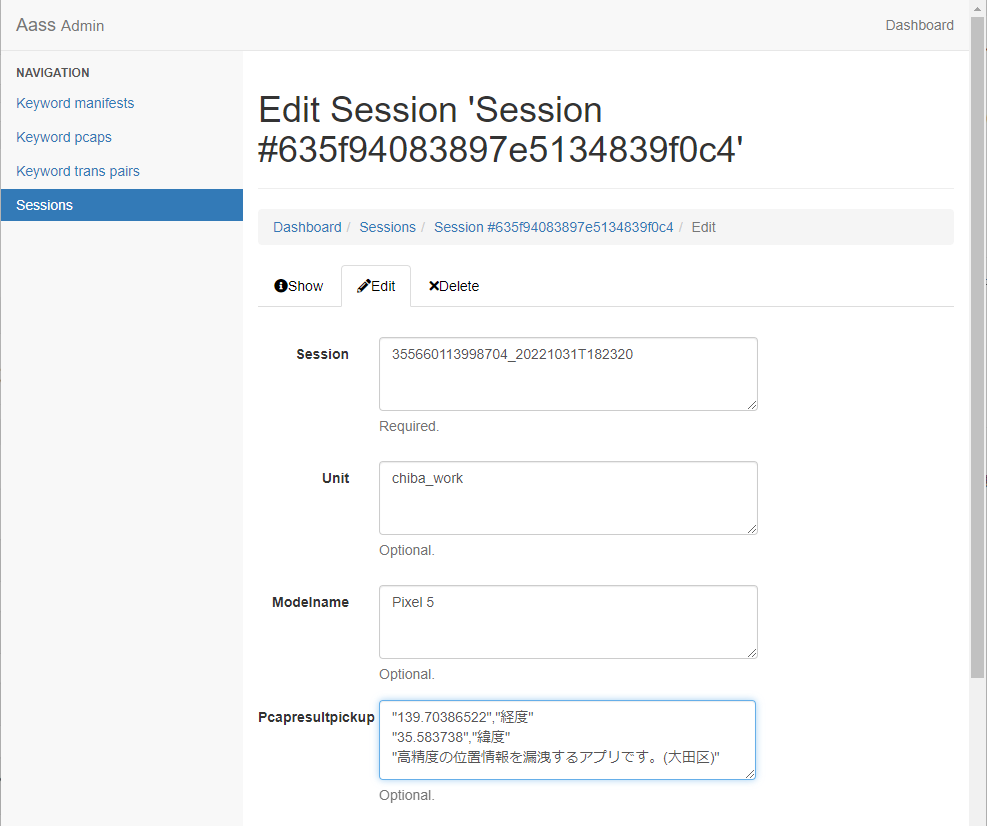Click the Session field resize grip
Screen dimensions: 987x826
pyautogui.click(x=752, y=405)
